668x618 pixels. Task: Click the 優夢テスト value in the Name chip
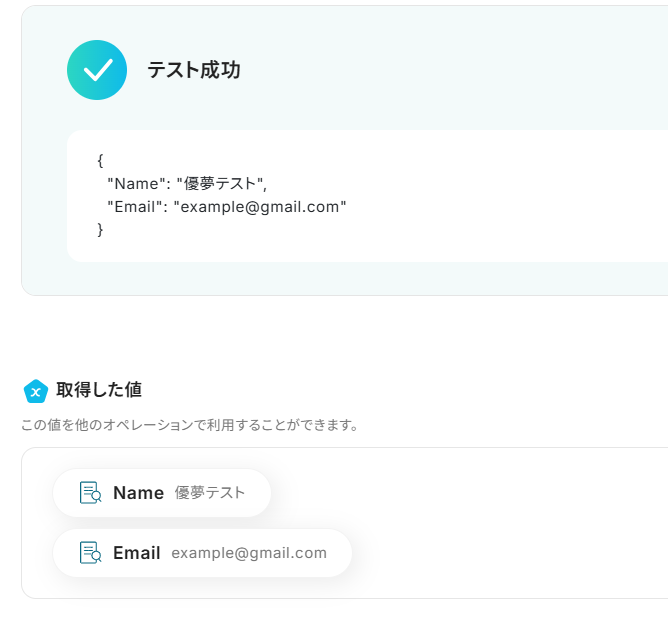click(x=210, y=493)
